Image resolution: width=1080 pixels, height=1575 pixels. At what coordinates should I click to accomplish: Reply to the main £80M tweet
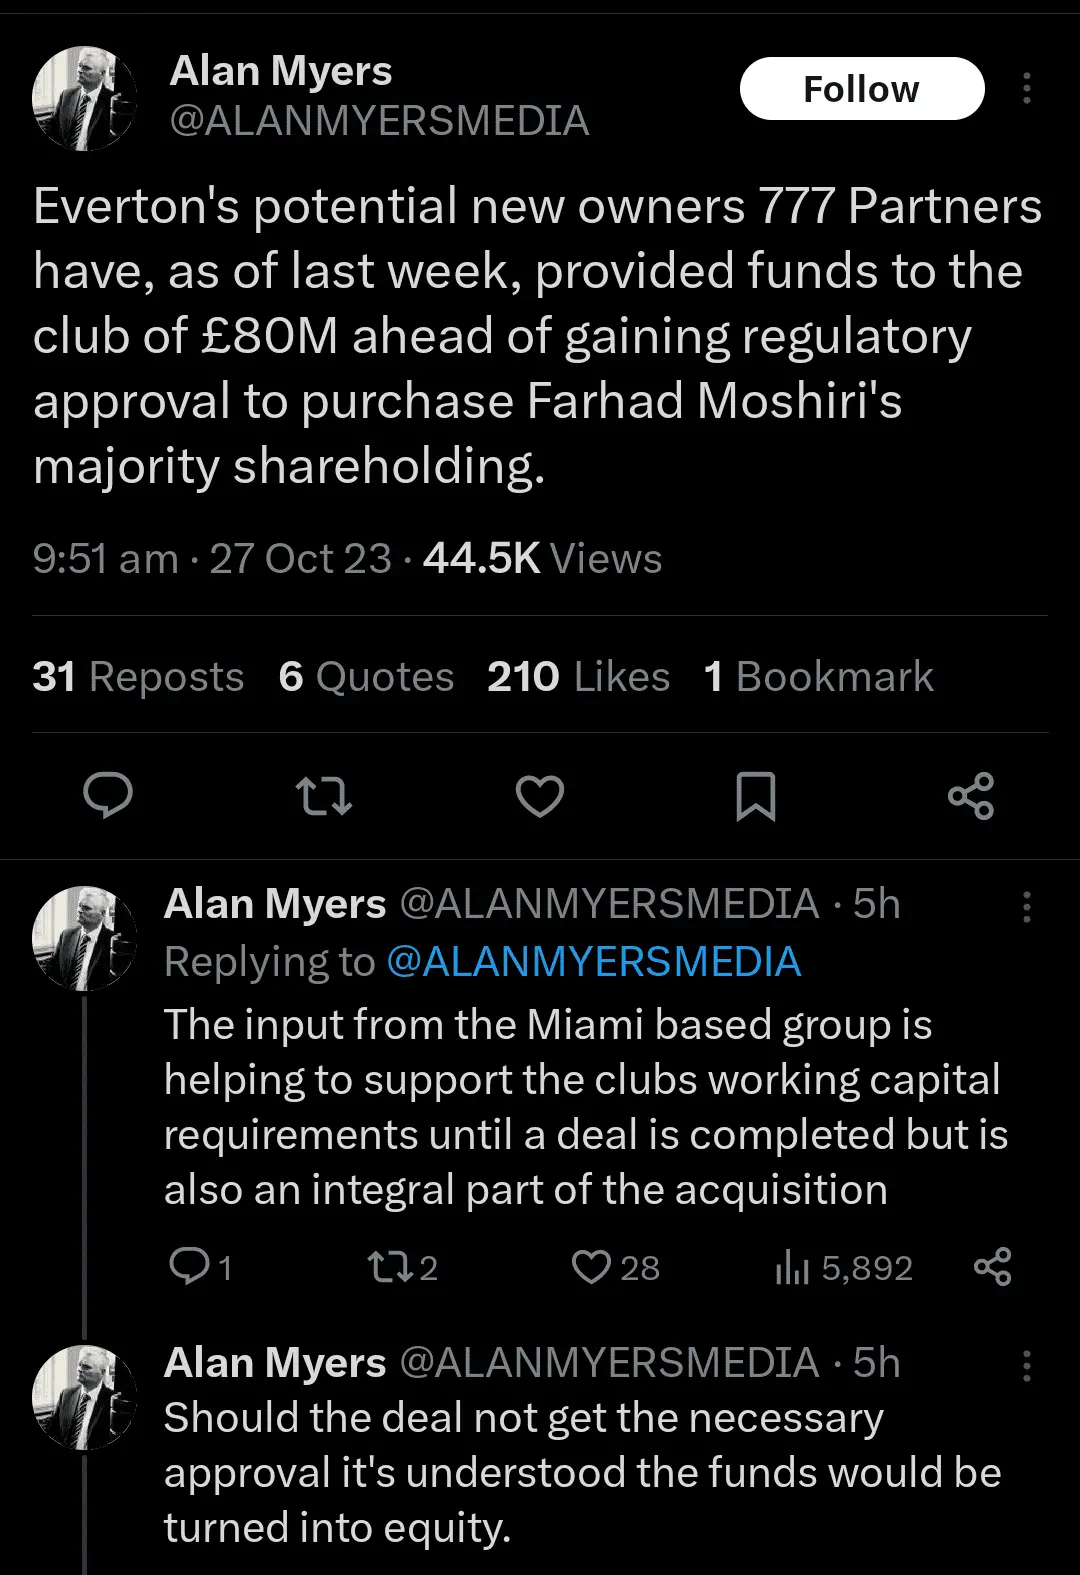pyautogui.click(x=108, y=796)
